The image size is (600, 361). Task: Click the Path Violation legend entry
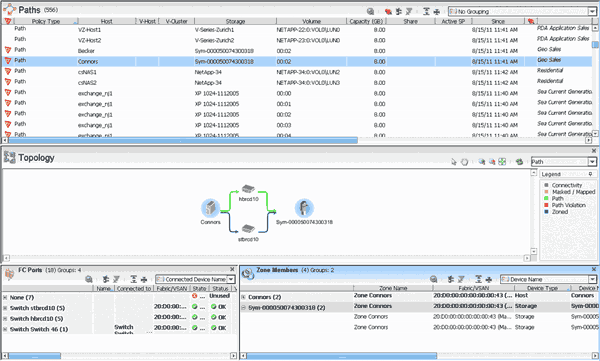coord(564,205)
